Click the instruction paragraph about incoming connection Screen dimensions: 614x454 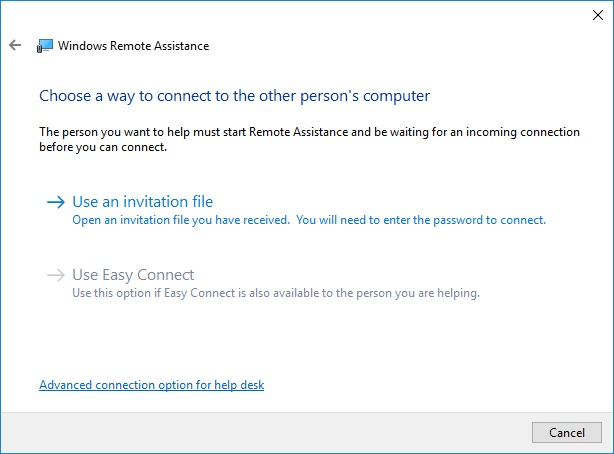[x=309, y=139]
